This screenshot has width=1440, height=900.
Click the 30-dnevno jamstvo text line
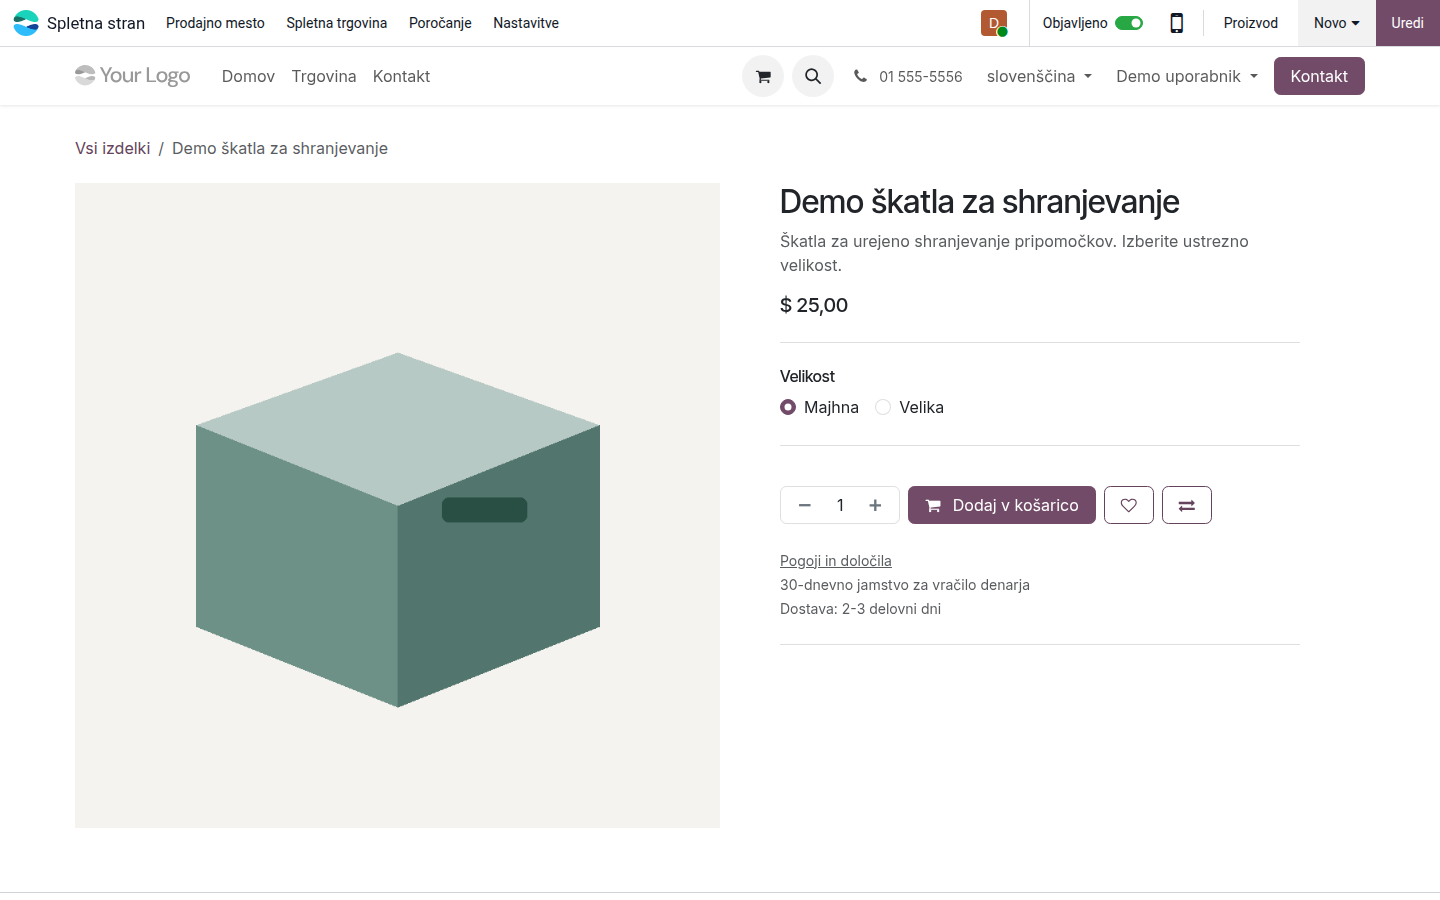(x=905, y=585)
